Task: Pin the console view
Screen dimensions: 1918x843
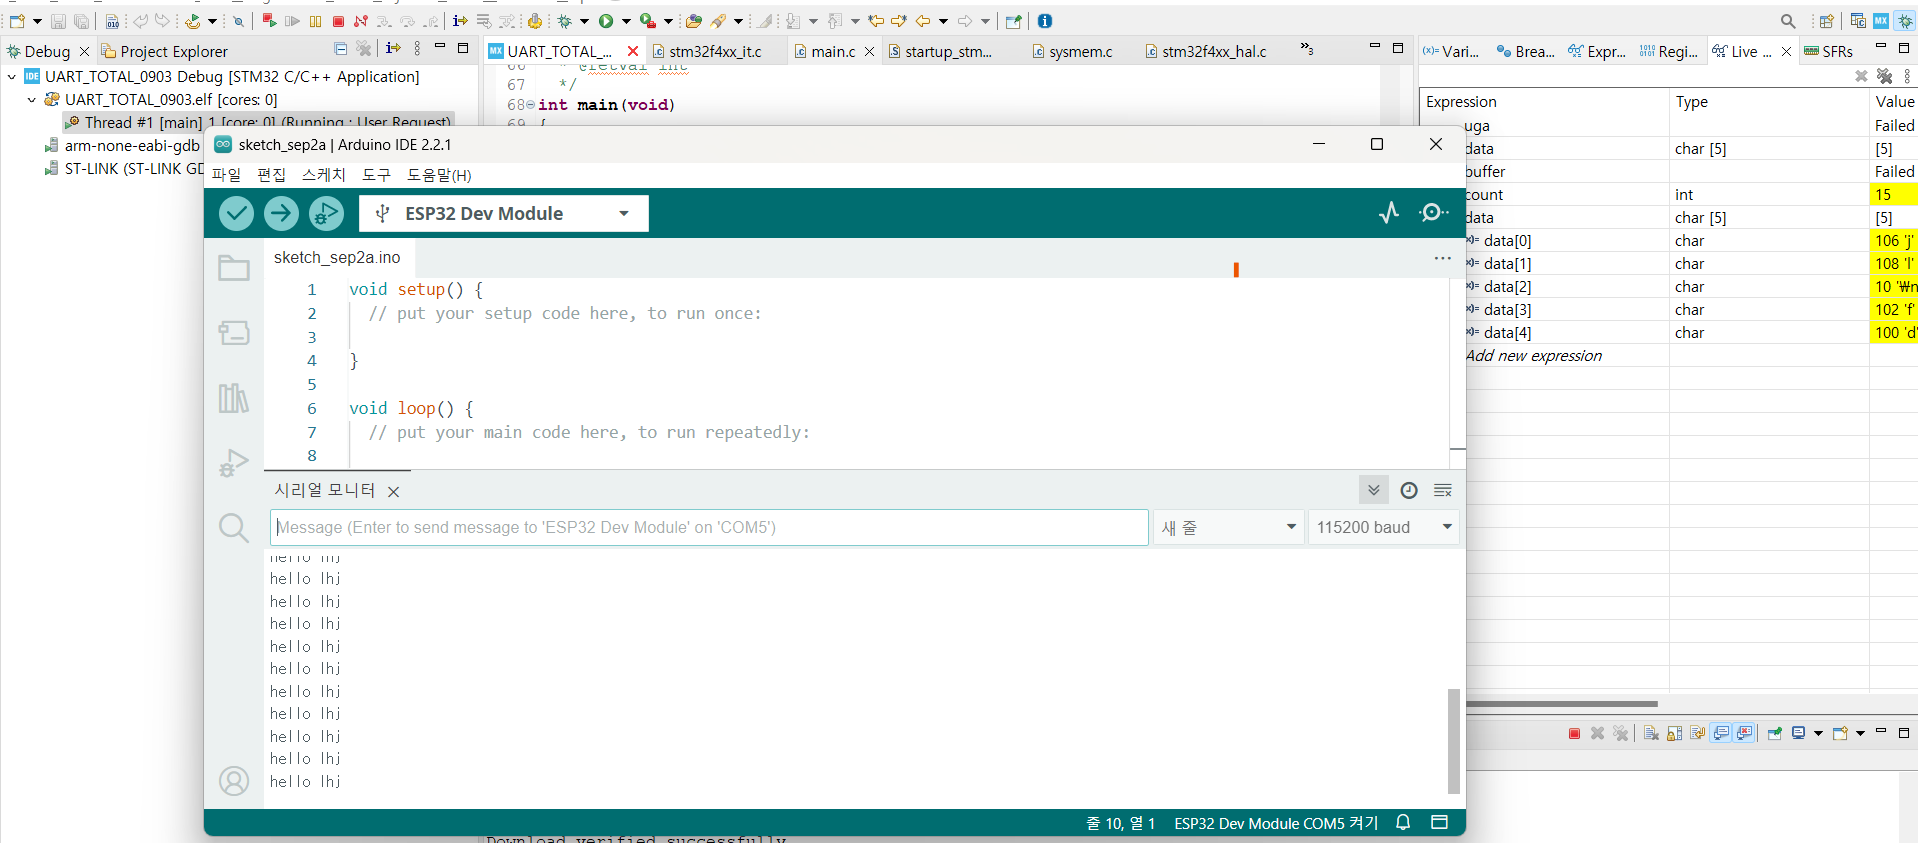Action: [1775, 733]
